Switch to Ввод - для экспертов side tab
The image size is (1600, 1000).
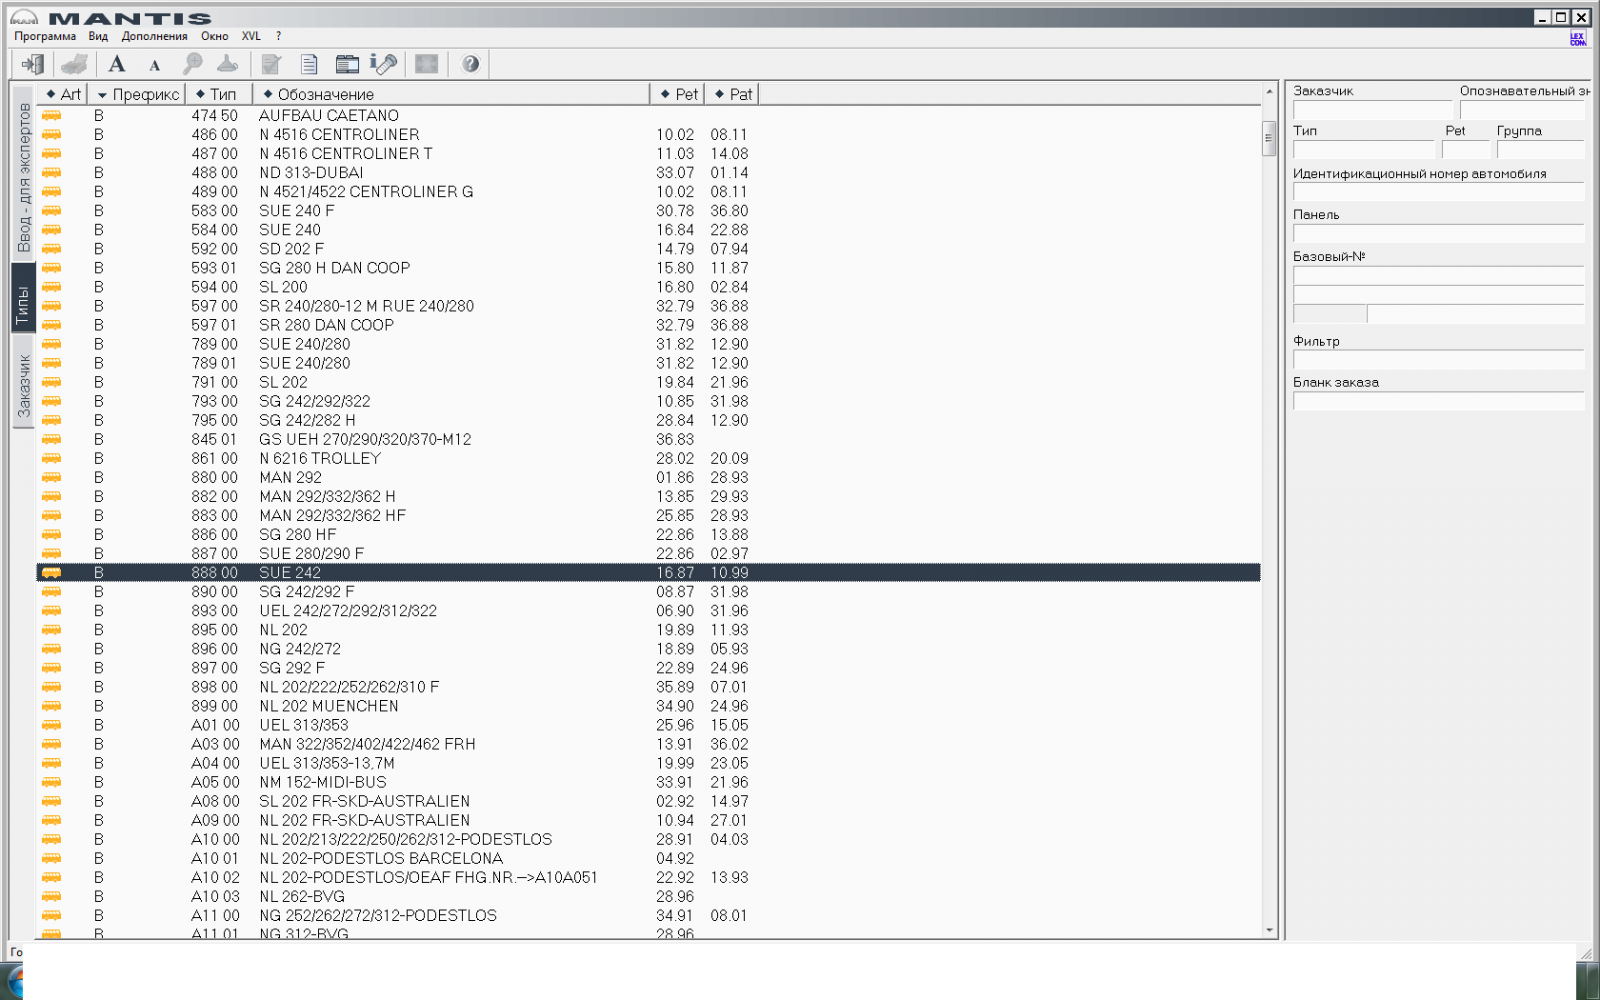[x=24, y=177]
